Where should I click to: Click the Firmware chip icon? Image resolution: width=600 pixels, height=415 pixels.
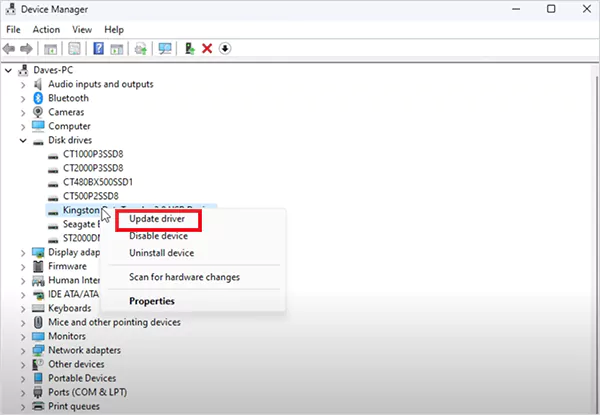(38, 266)
